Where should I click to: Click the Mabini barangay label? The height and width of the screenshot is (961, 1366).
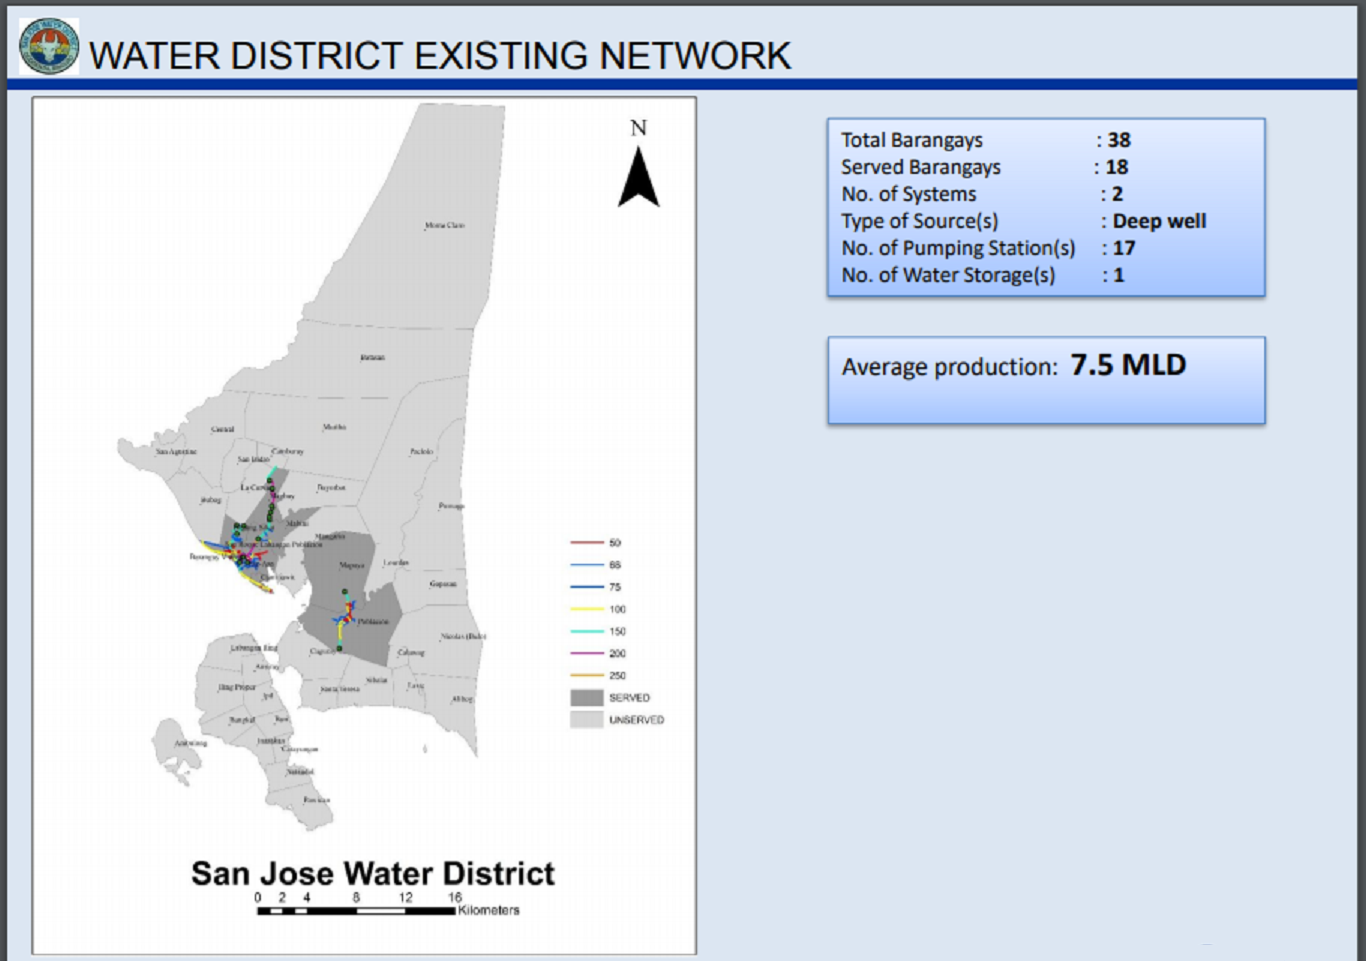click(297, 523)
